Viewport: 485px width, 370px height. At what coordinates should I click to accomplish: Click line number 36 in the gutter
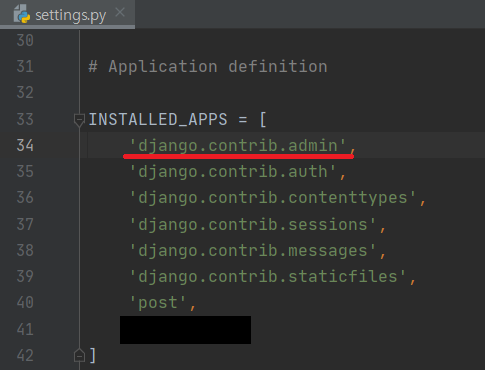(25, 198)
